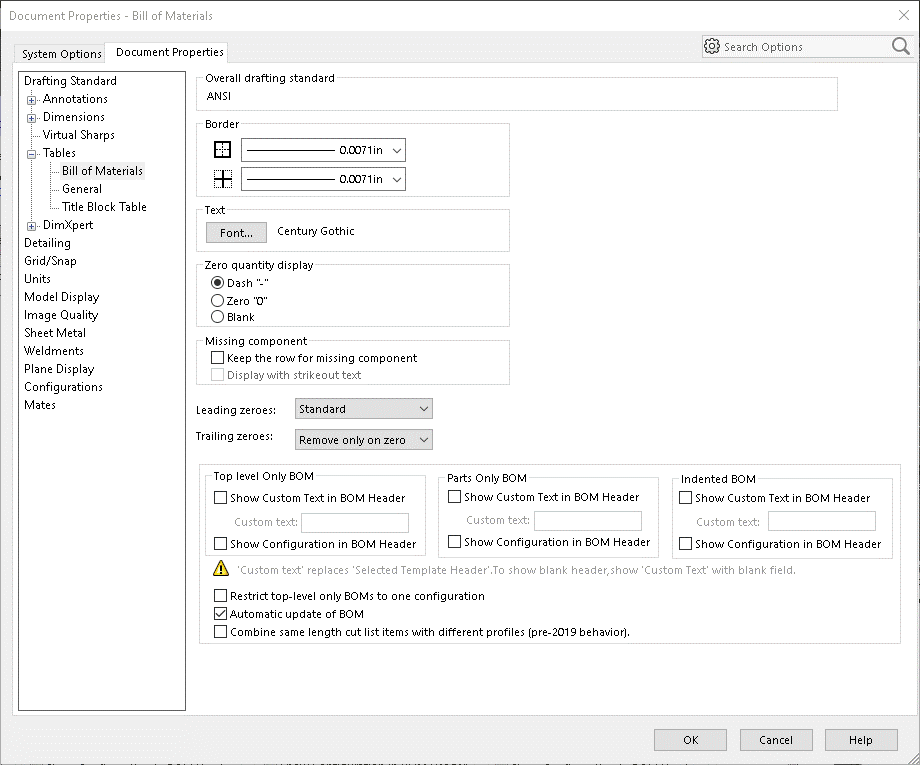
Task: Open the Weldments settings
Action: 53,351
